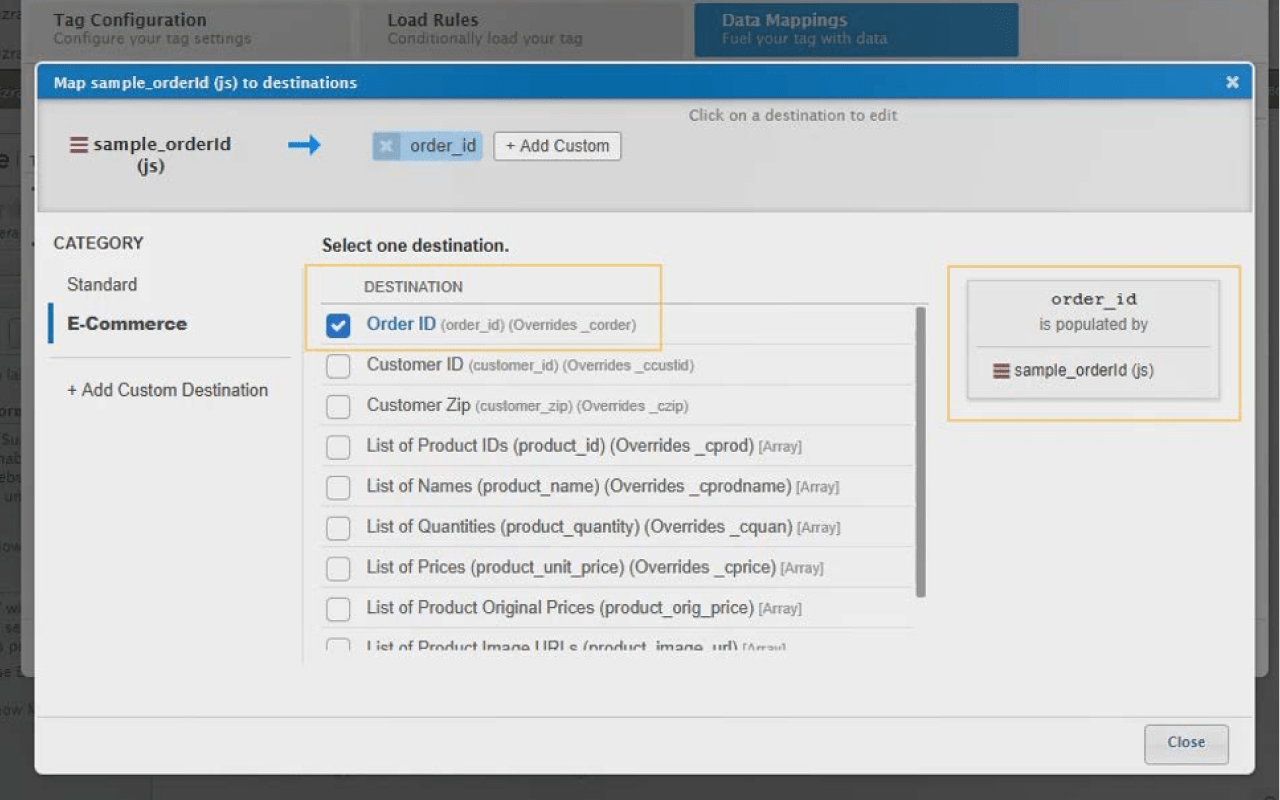Close the mapping dialog with the X icon
The height and width of the screenshot is (800, 1280).
(x=1232, y=82)
